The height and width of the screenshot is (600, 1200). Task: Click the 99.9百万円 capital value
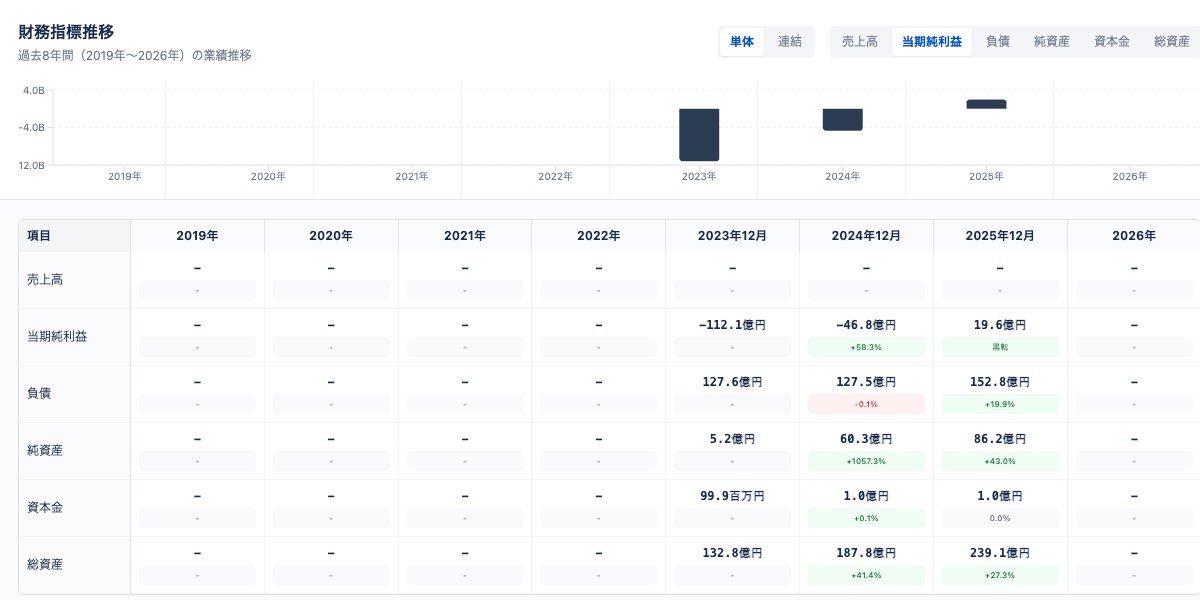click(732, 496)
